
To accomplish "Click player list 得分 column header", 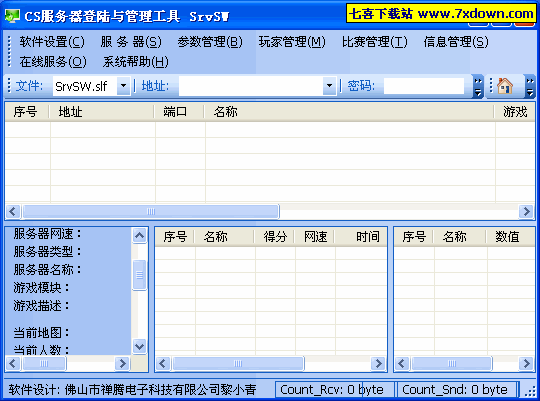I will coord(274,237).
